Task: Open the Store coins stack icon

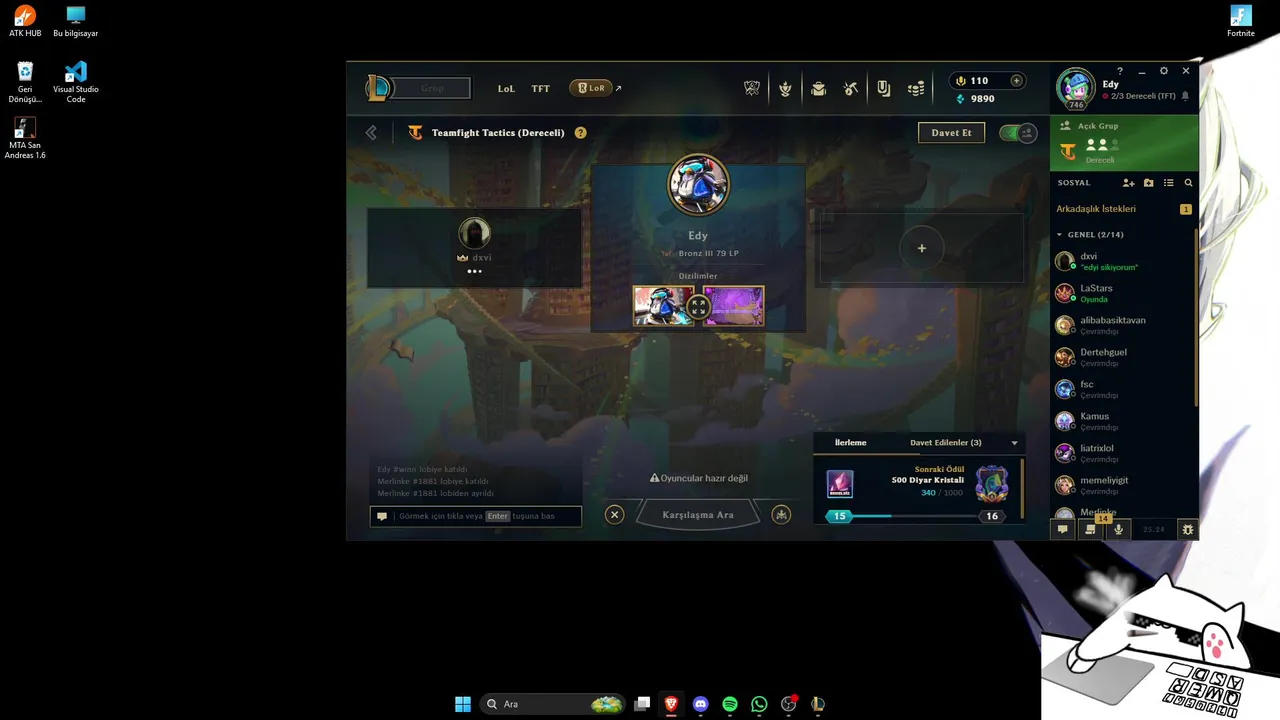Action: click(x=916, y=89)
